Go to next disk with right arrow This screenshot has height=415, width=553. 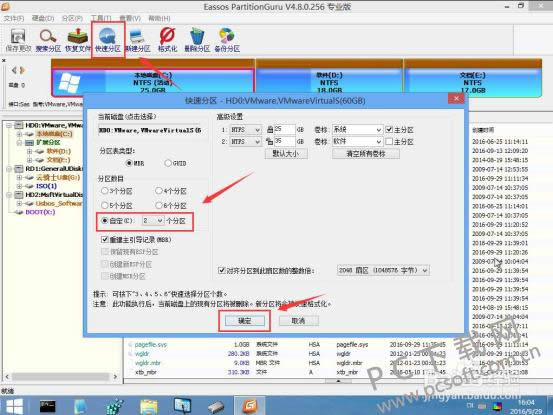[23, 70]
